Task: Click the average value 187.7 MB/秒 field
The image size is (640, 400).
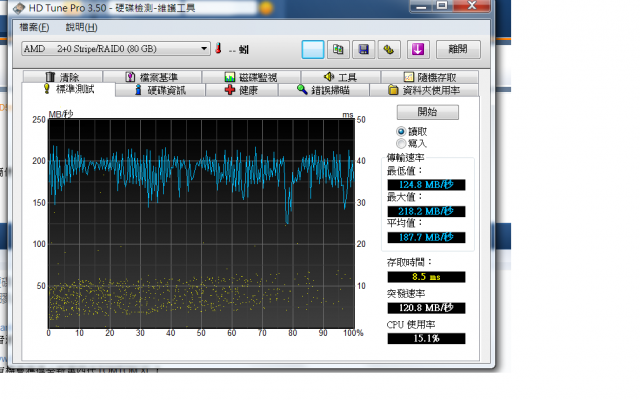Action: 426,238
